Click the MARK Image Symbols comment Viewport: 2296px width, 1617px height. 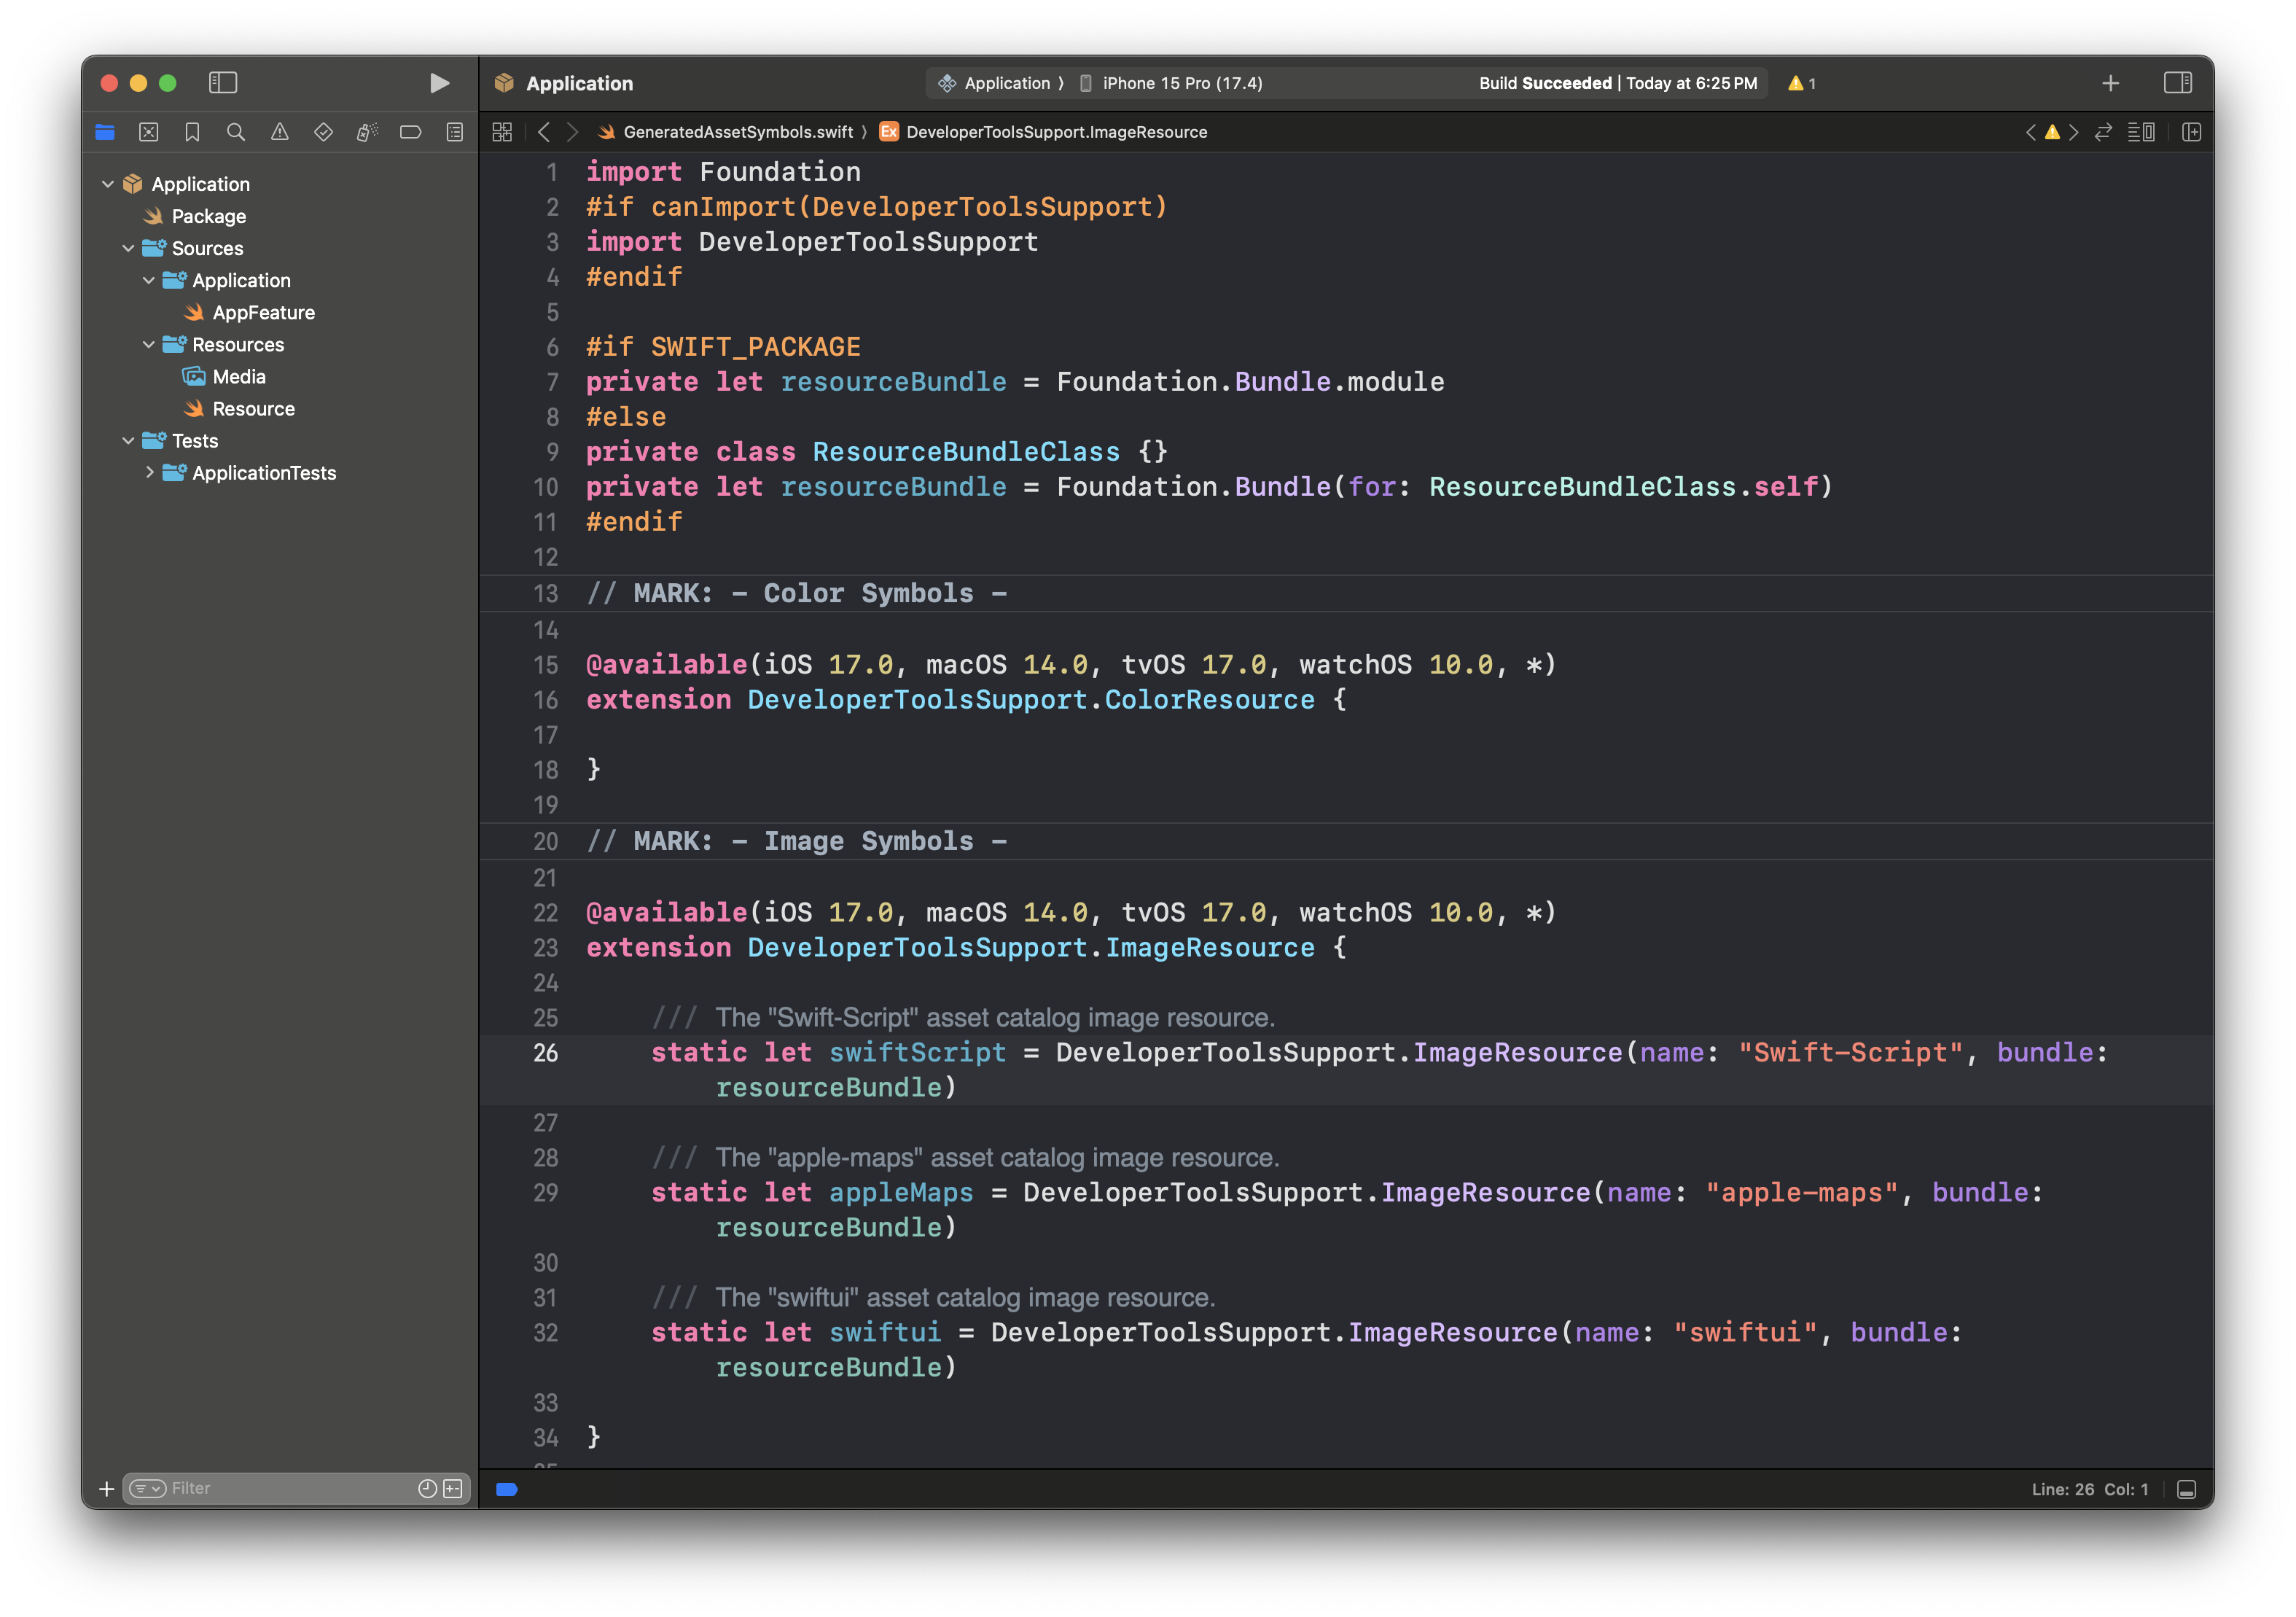point(796,841)
